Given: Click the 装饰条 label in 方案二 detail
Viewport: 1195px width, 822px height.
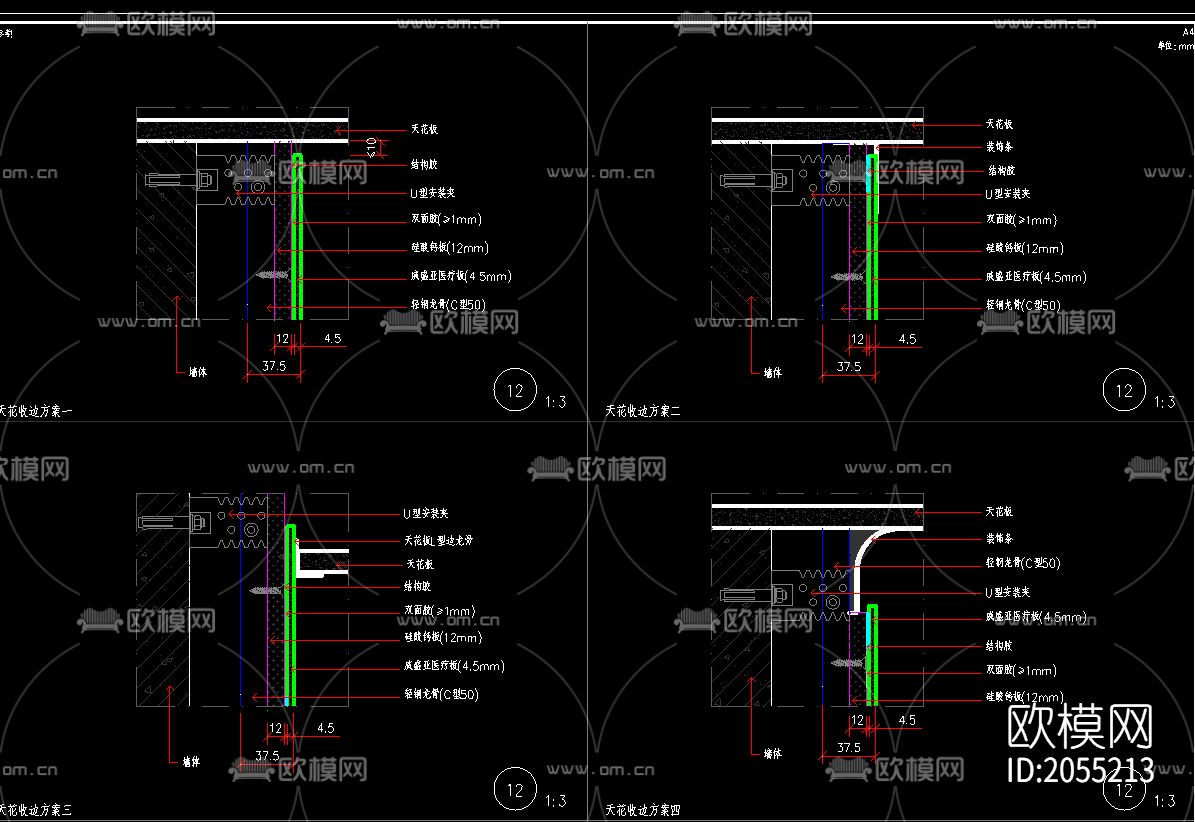Looking at the screenshot, I should click(x=999, y=146).
